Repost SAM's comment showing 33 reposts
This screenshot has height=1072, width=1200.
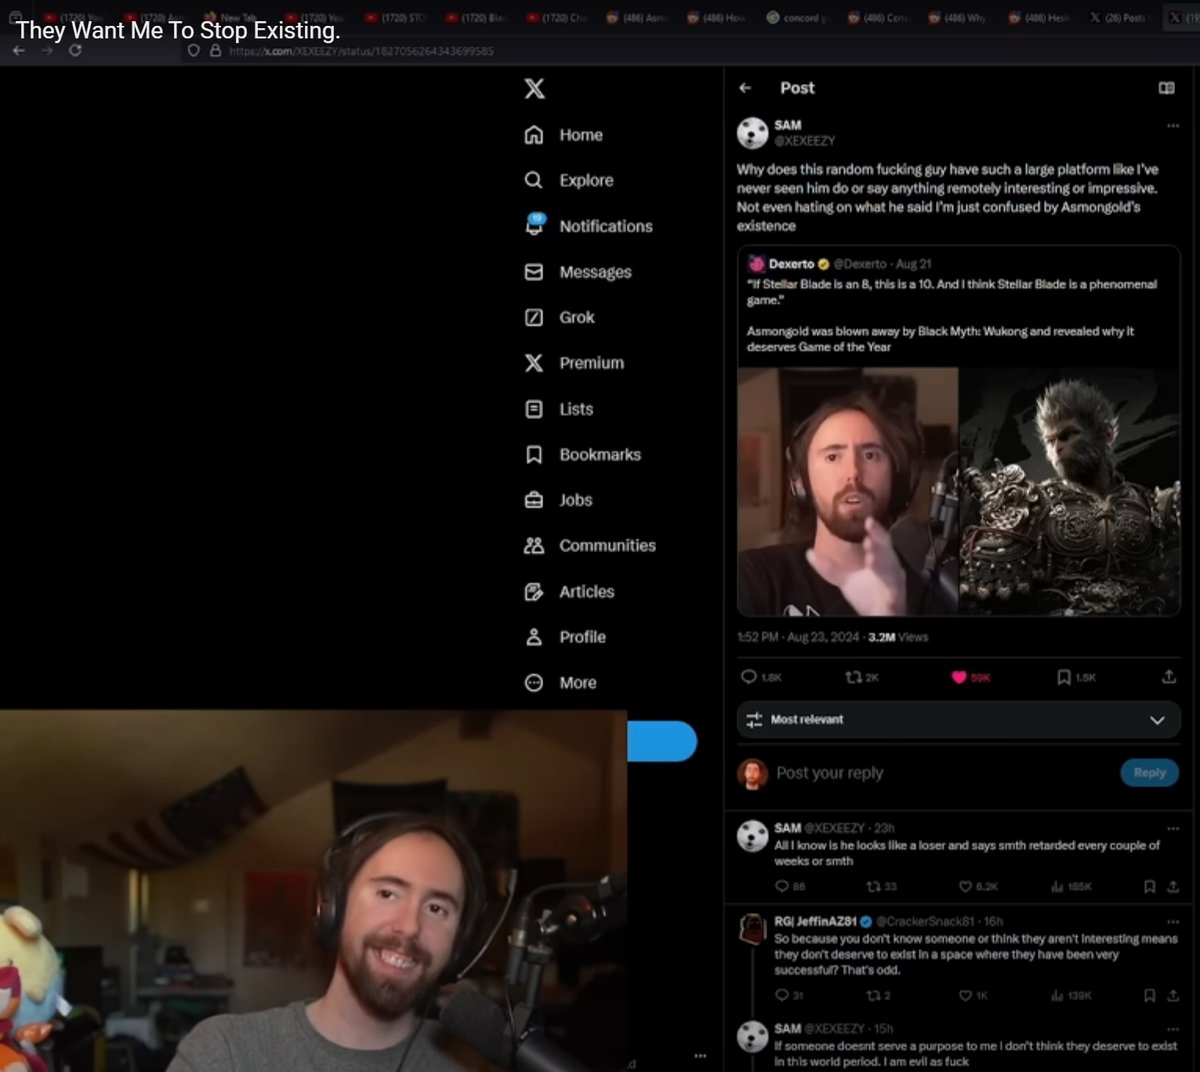click(872, 886)
